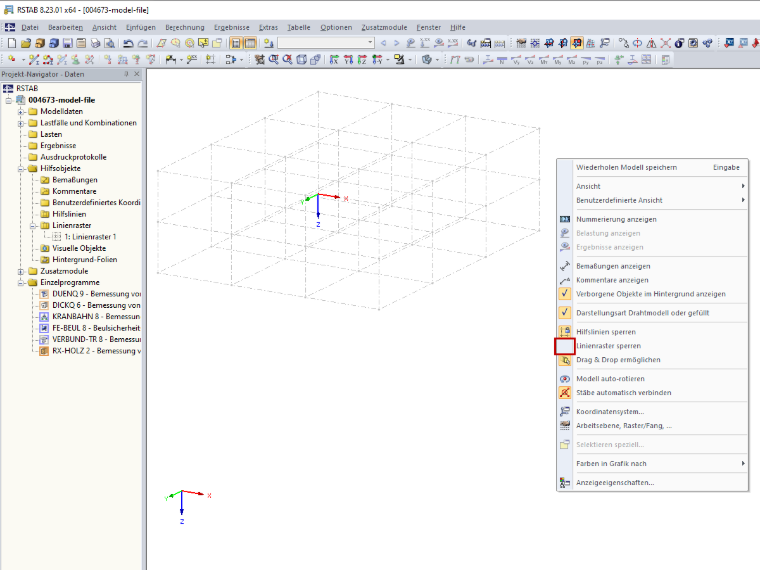The height and width of the screenshot is (570, 760).
Task: Show bending moment My results icon
Action: [x=558, y=60]
